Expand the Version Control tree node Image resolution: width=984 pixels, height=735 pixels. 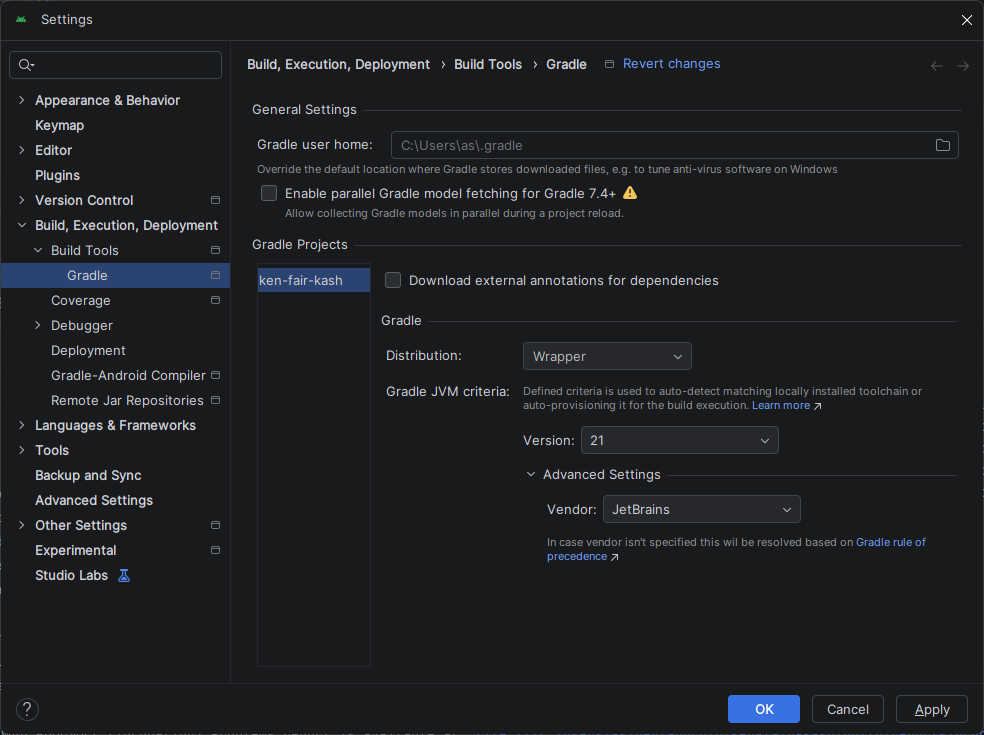coord(22,200)
